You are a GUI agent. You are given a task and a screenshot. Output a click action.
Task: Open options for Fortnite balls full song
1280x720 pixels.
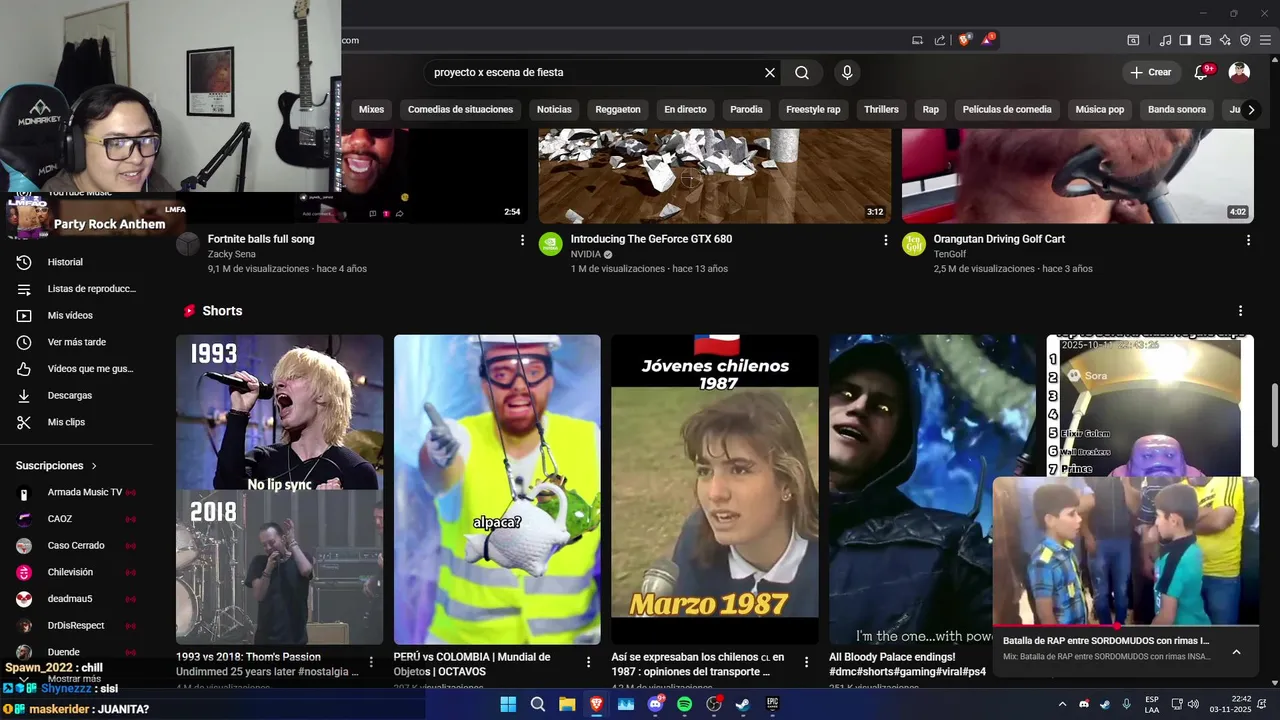(x=522, y=240)
